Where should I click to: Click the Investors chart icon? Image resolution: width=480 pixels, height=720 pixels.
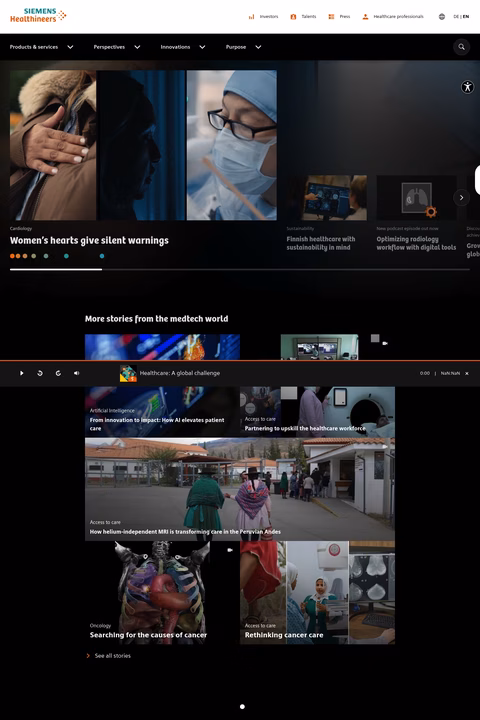point(251,17)
